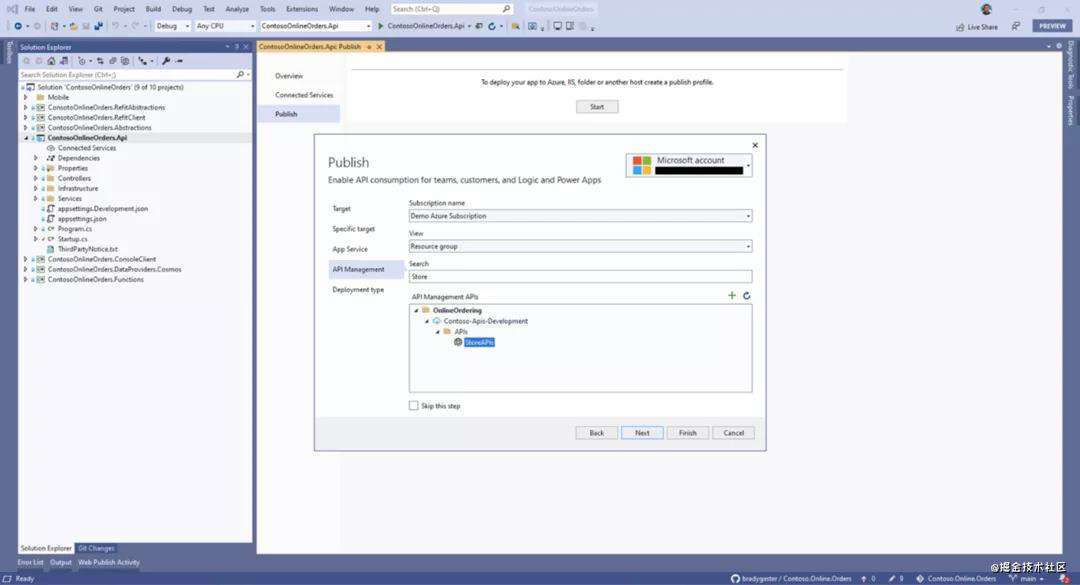Click the PREVIEW button
Screen dimensions: 1080x585
(x=1052, y=26)
